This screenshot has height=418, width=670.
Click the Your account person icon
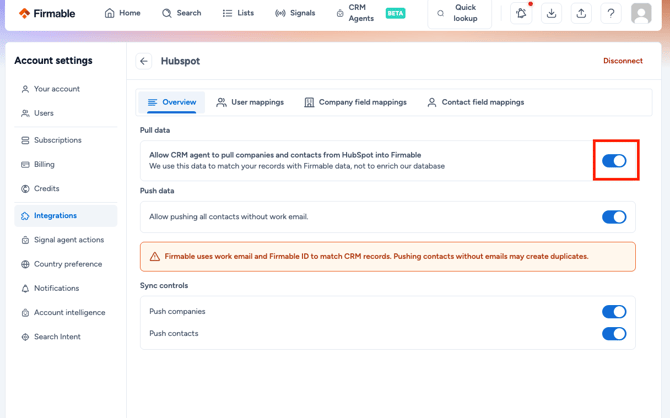point(25,89)
